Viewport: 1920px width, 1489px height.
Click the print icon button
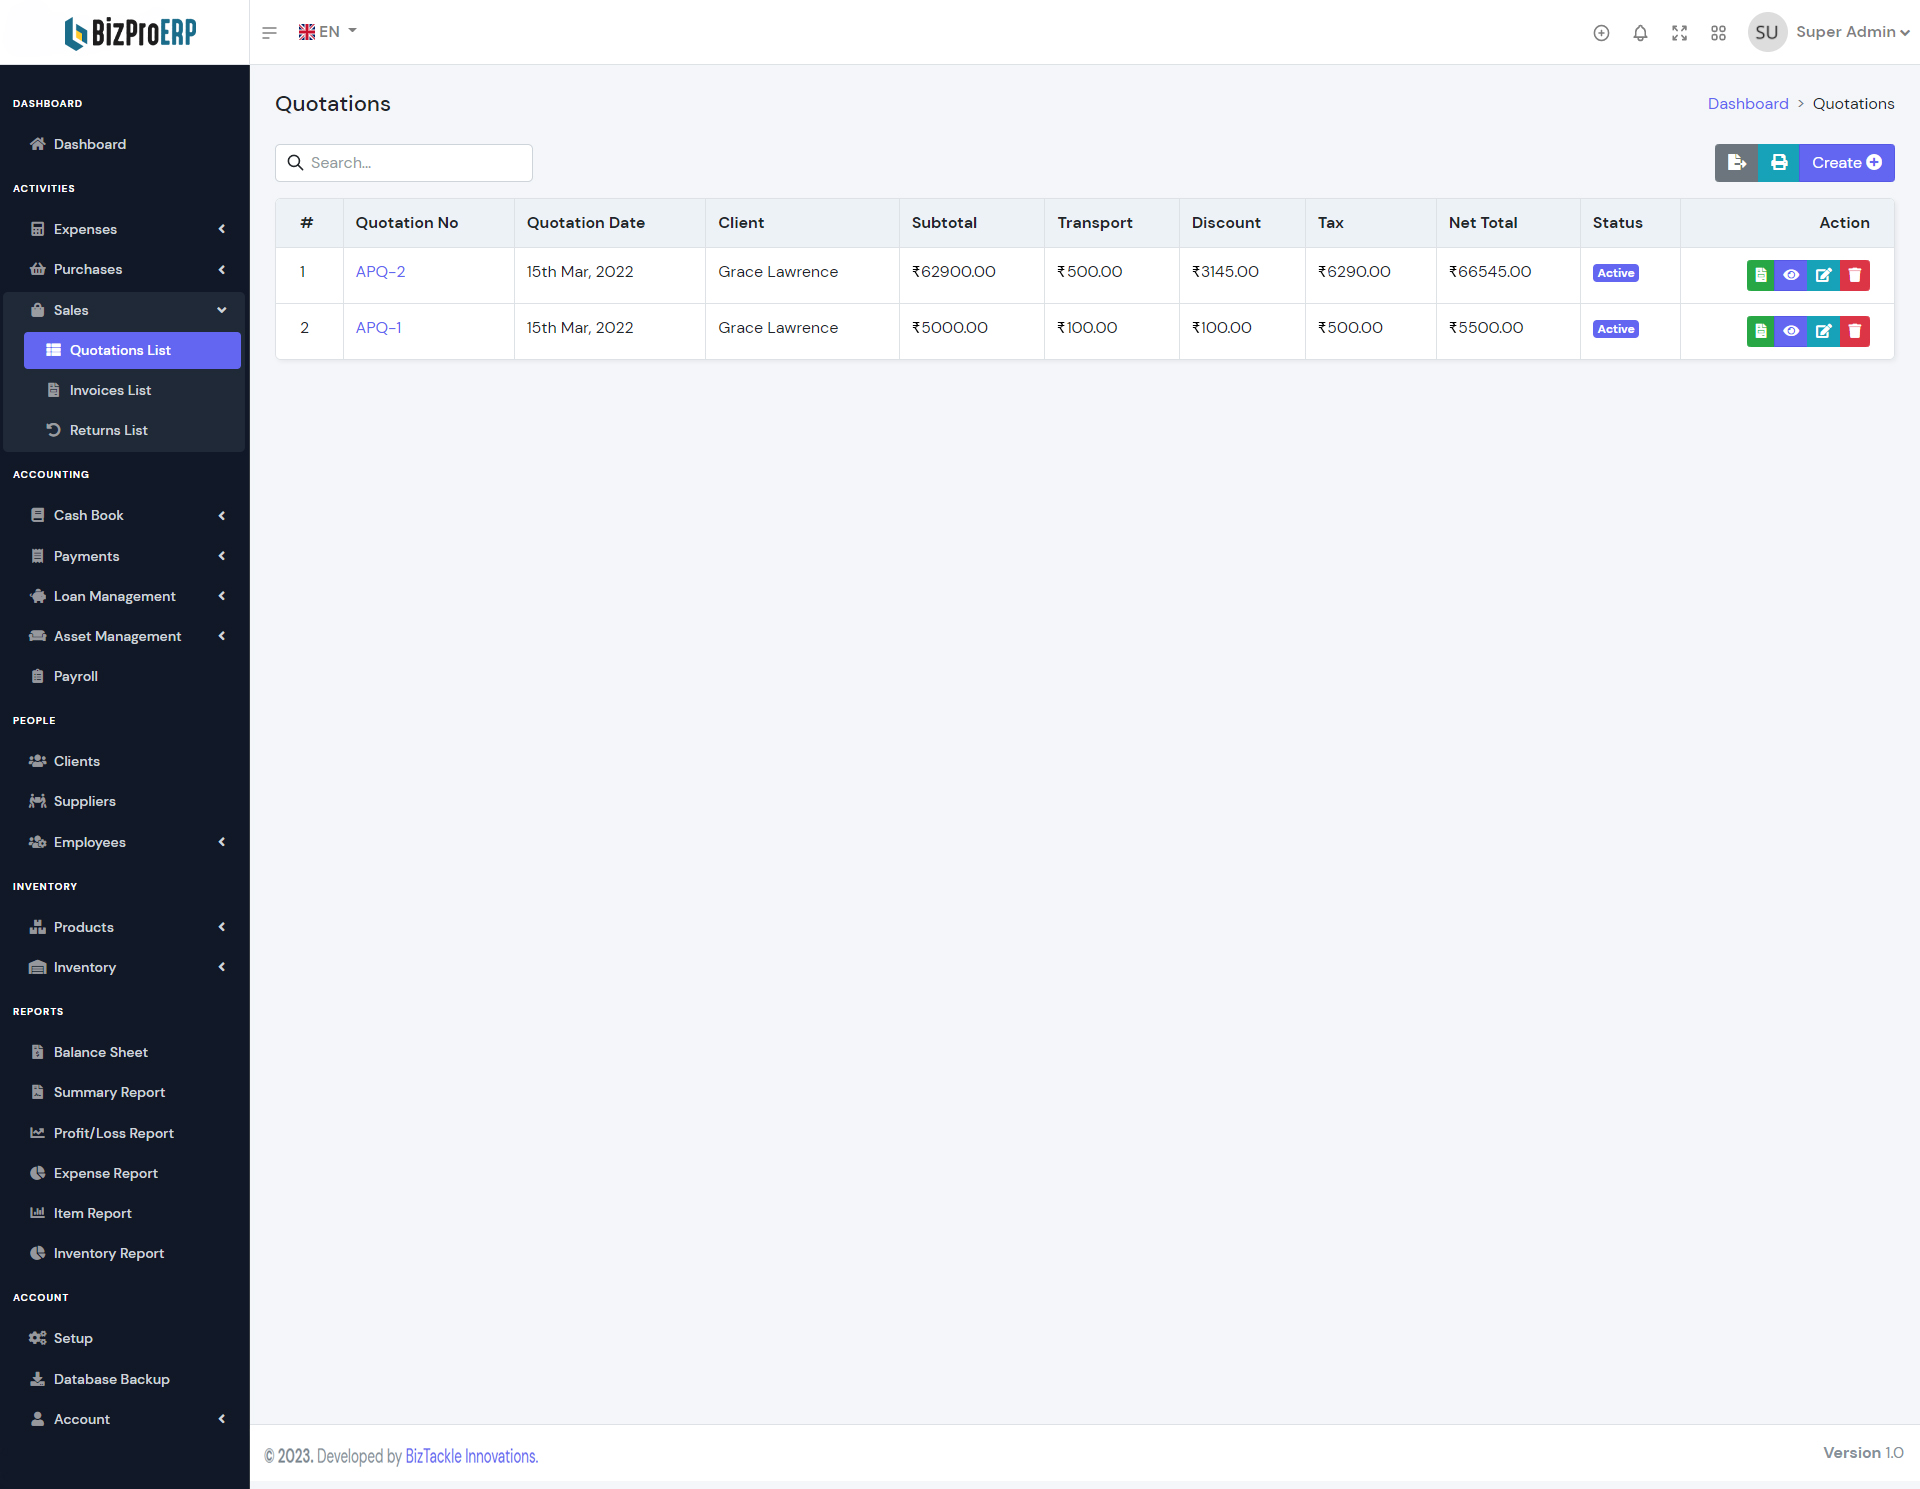[x=1779, y=163]
